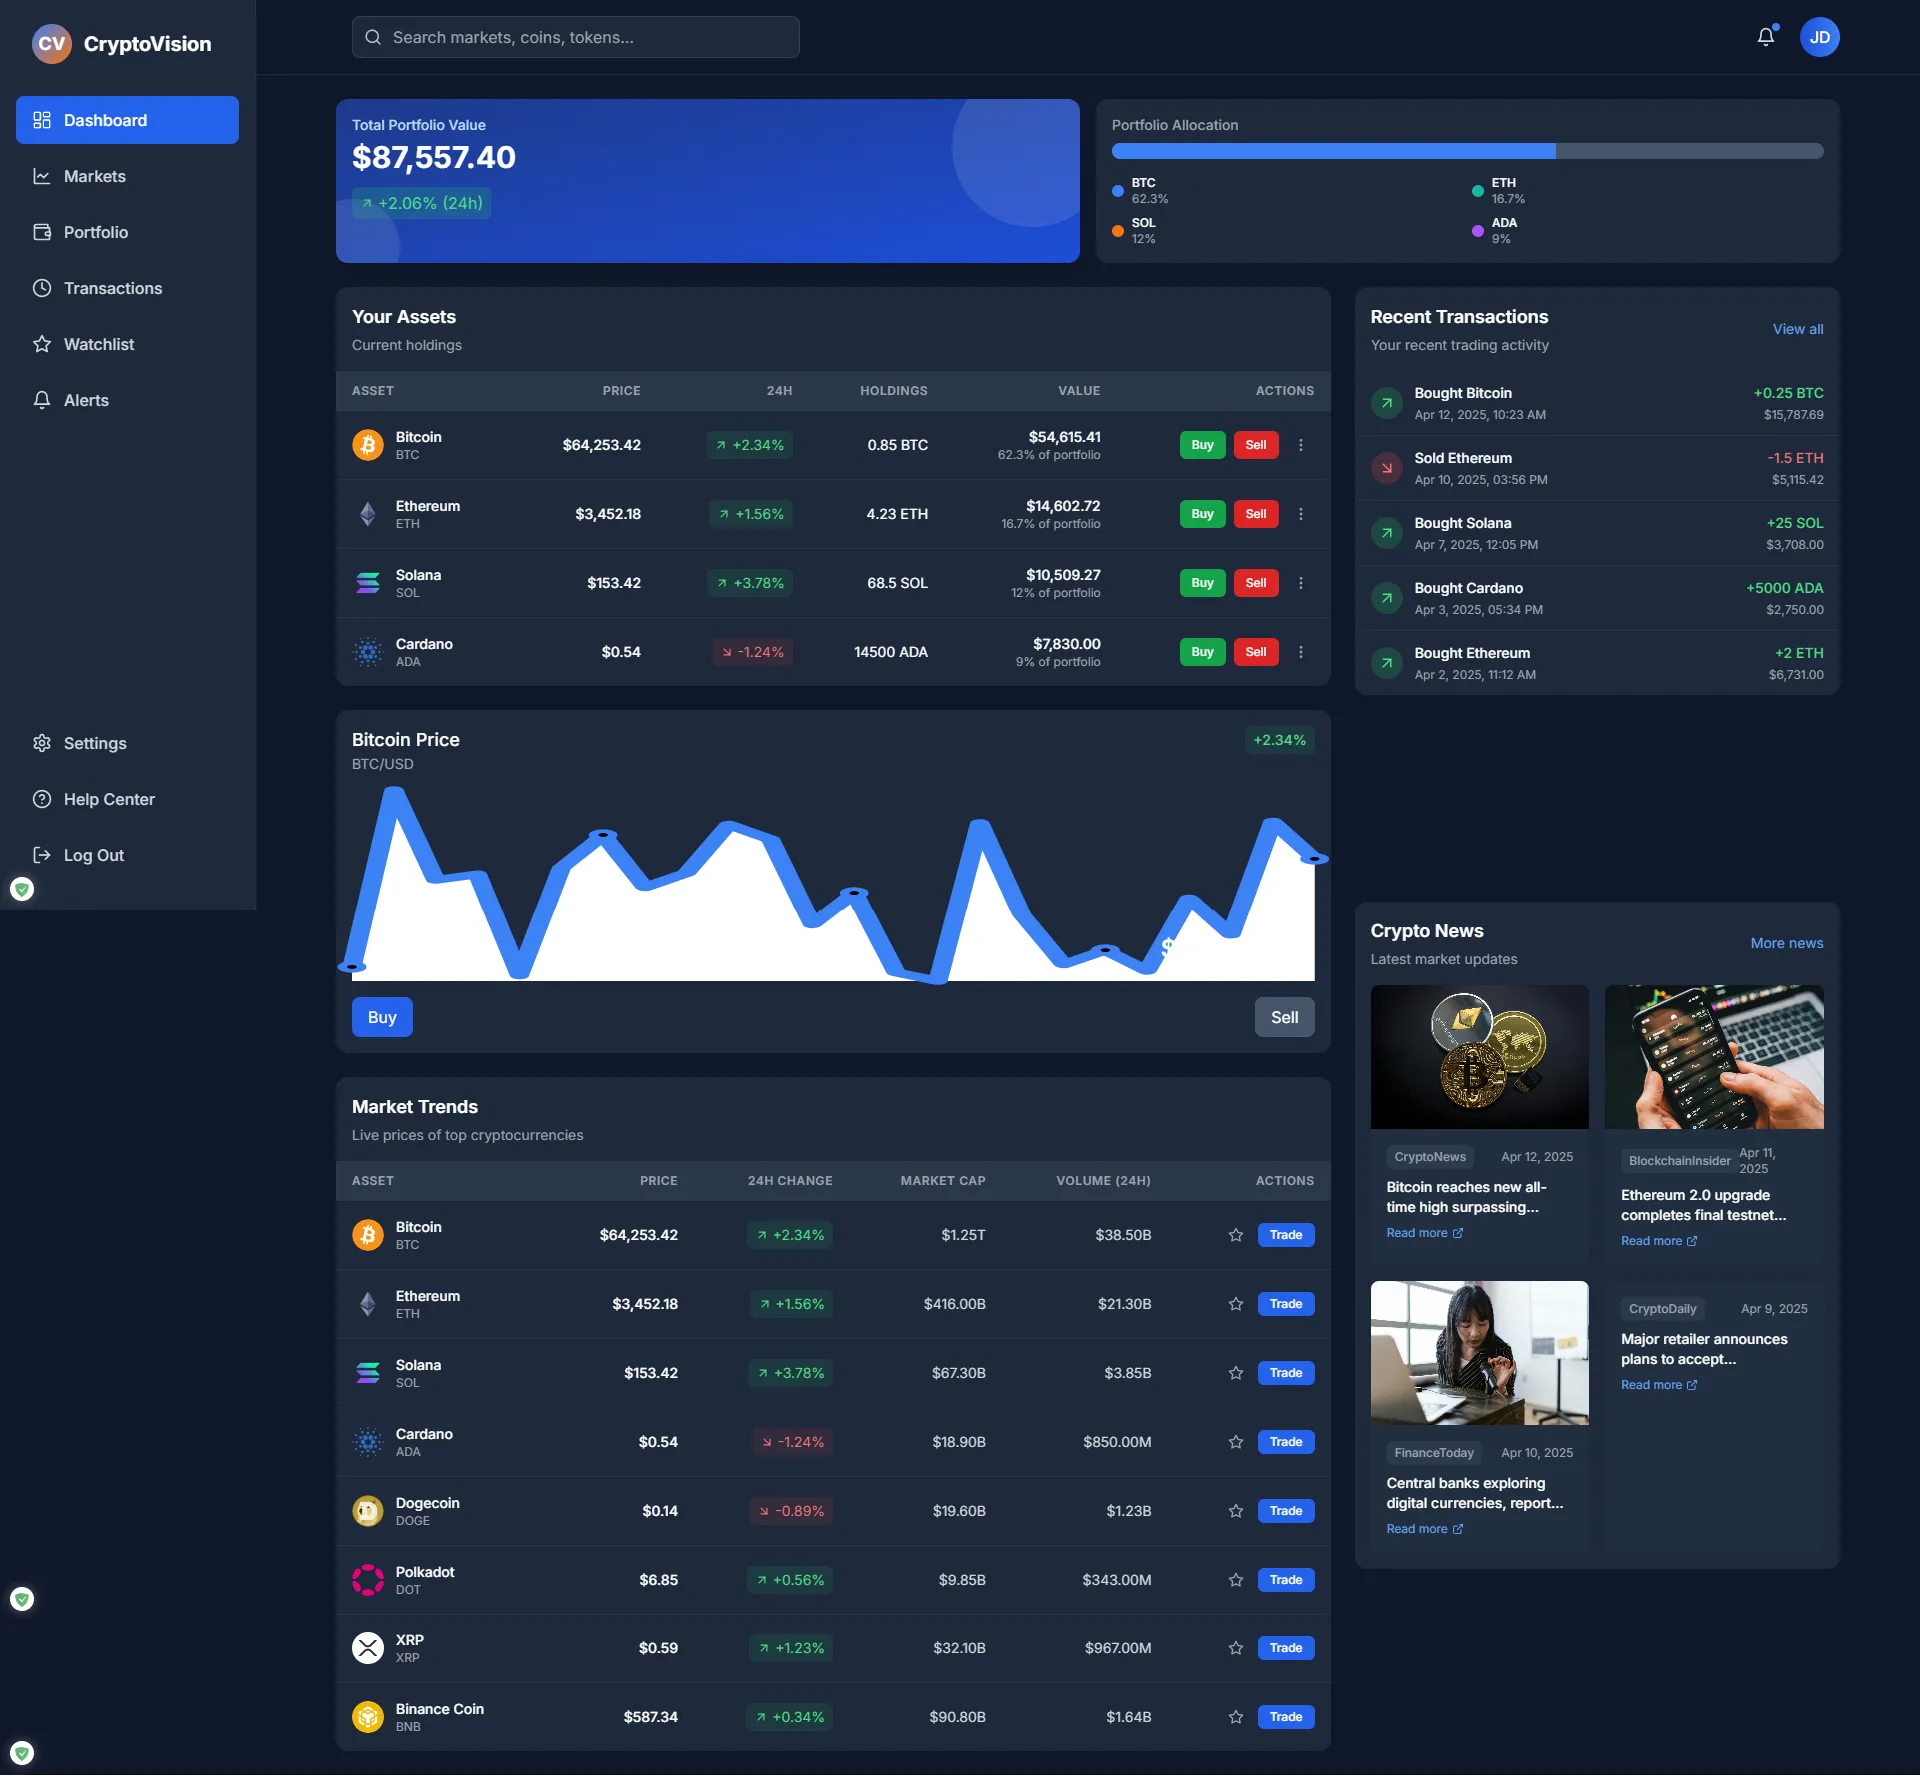Click the search markets input field
1920x1777 pixels.
(575, 37)
